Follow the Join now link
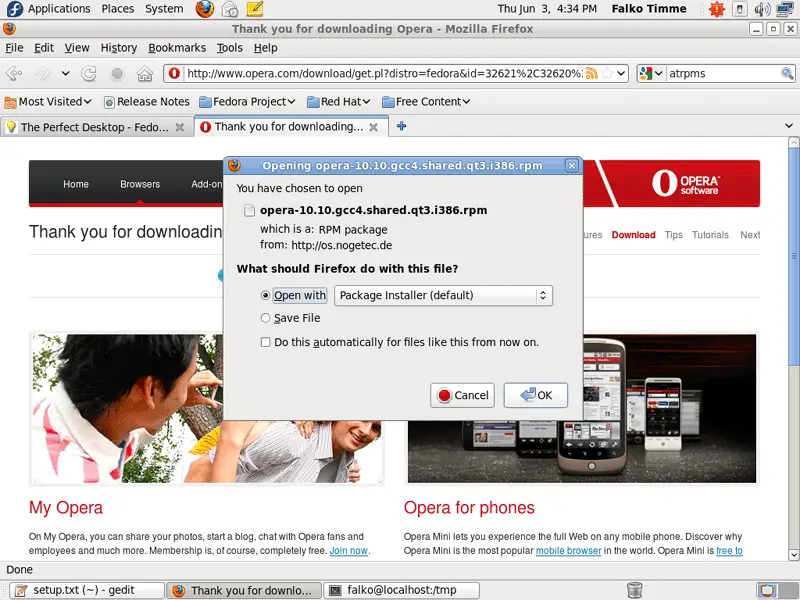The width and height of the screenshot is (800, 600). pos(348,551)
